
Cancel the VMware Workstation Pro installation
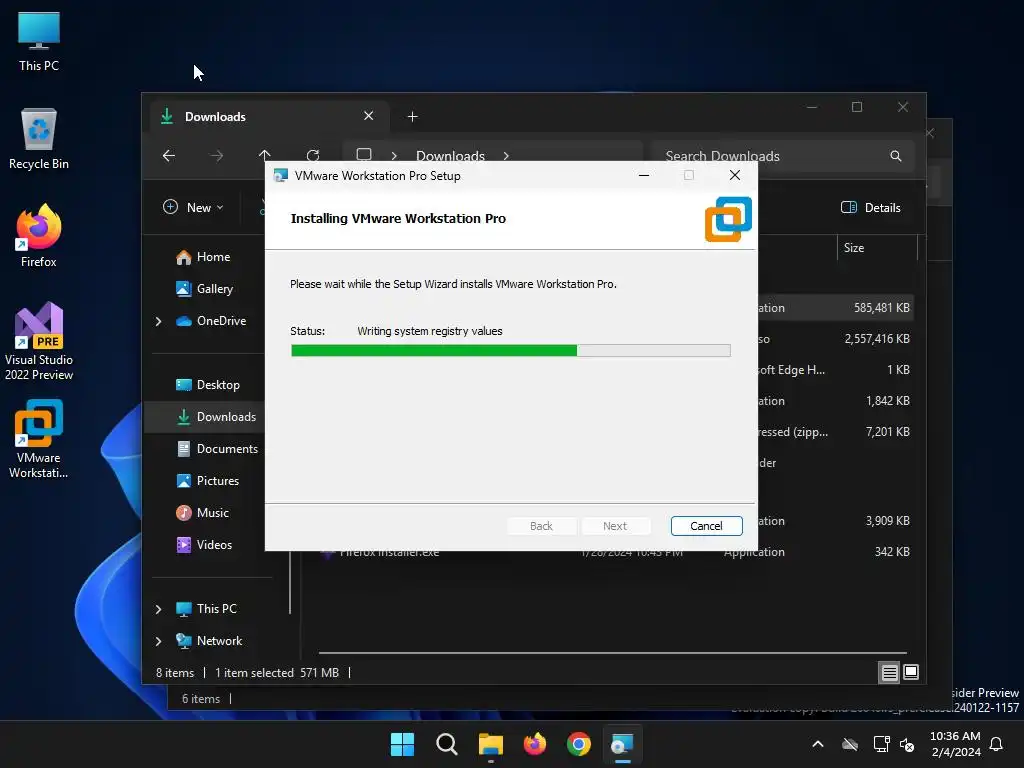click(706, 526)
